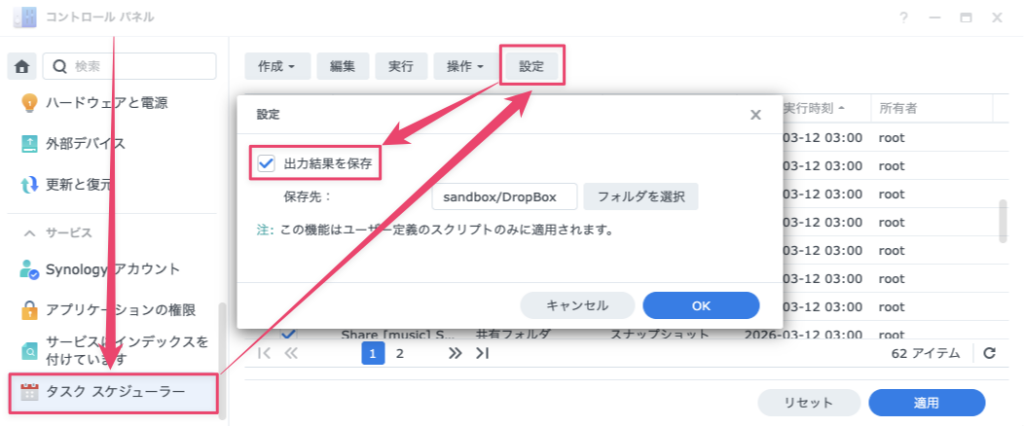
Task: Toggle the Save output results (出力結果を保存) checkbox
Action: pyautogui.click(x=266, y=163)
